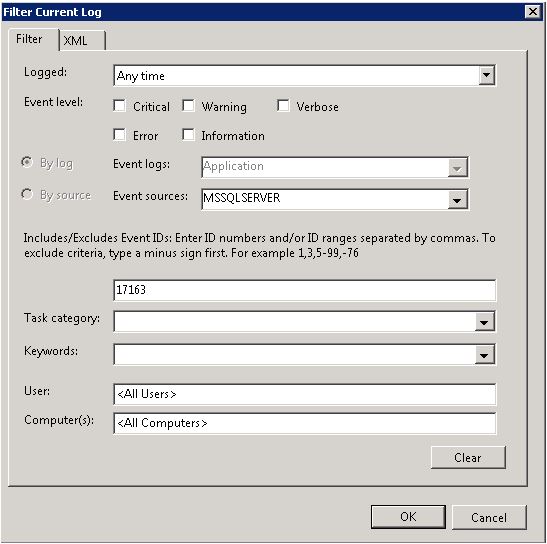Click the User field showing All Users
The image size is (547, 544).
(x=304, y=394)
